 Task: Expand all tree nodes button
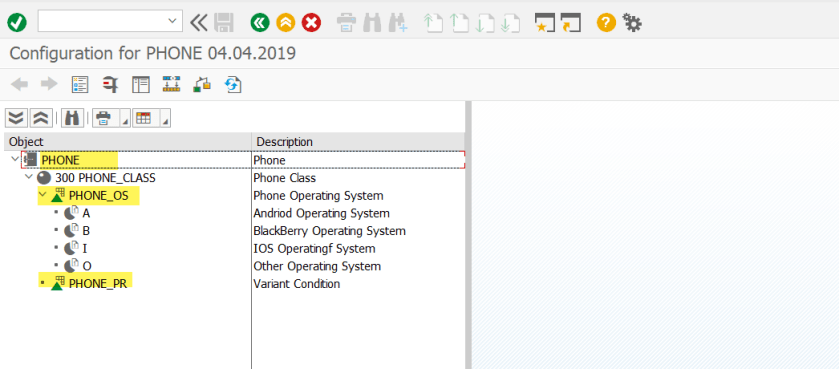point(16,118)
